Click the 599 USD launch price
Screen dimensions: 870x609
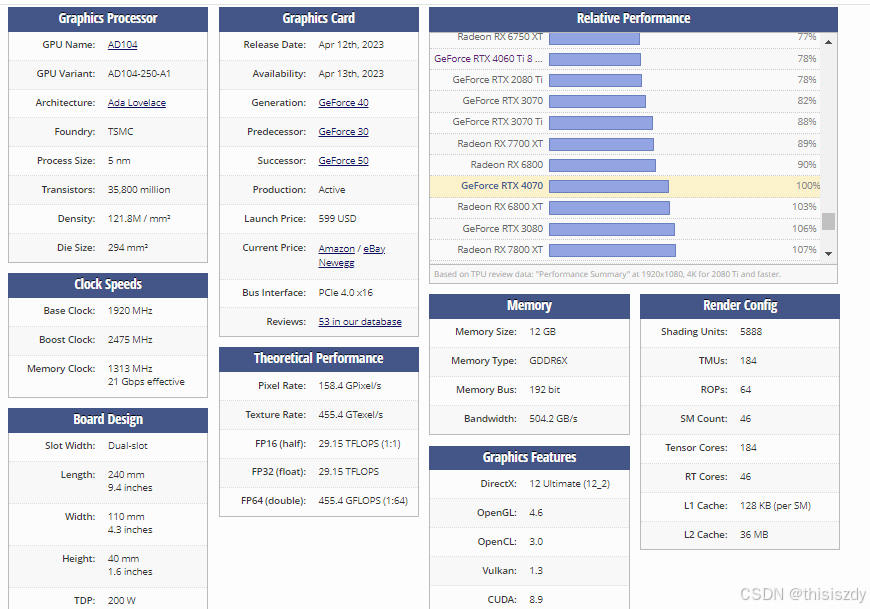pyautogui.click(x=337, y=219)
